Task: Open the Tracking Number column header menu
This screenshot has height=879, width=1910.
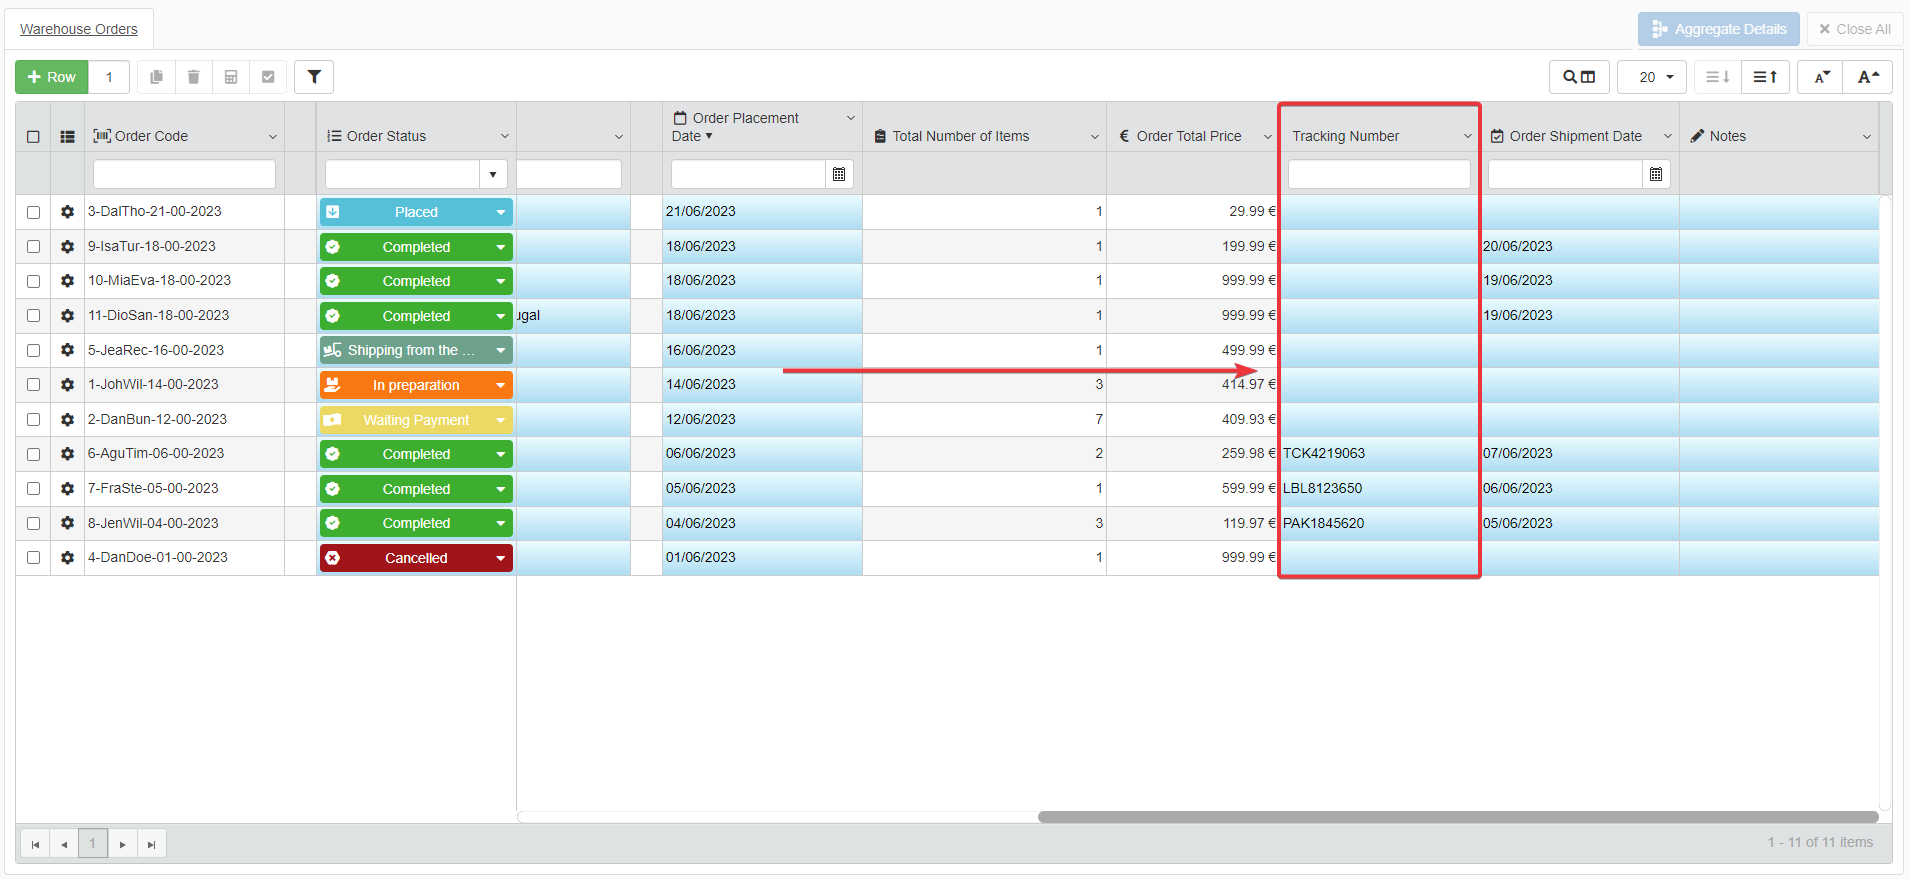Action: 1467,137
